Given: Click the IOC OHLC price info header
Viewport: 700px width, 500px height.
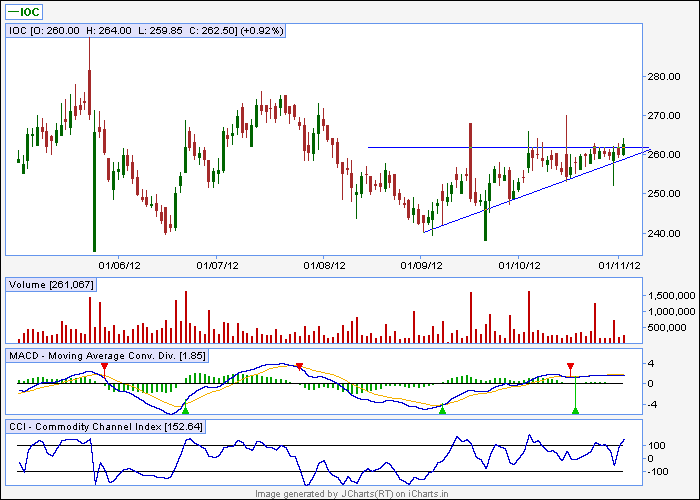Looking at the screenshot, I should [146, 31].
